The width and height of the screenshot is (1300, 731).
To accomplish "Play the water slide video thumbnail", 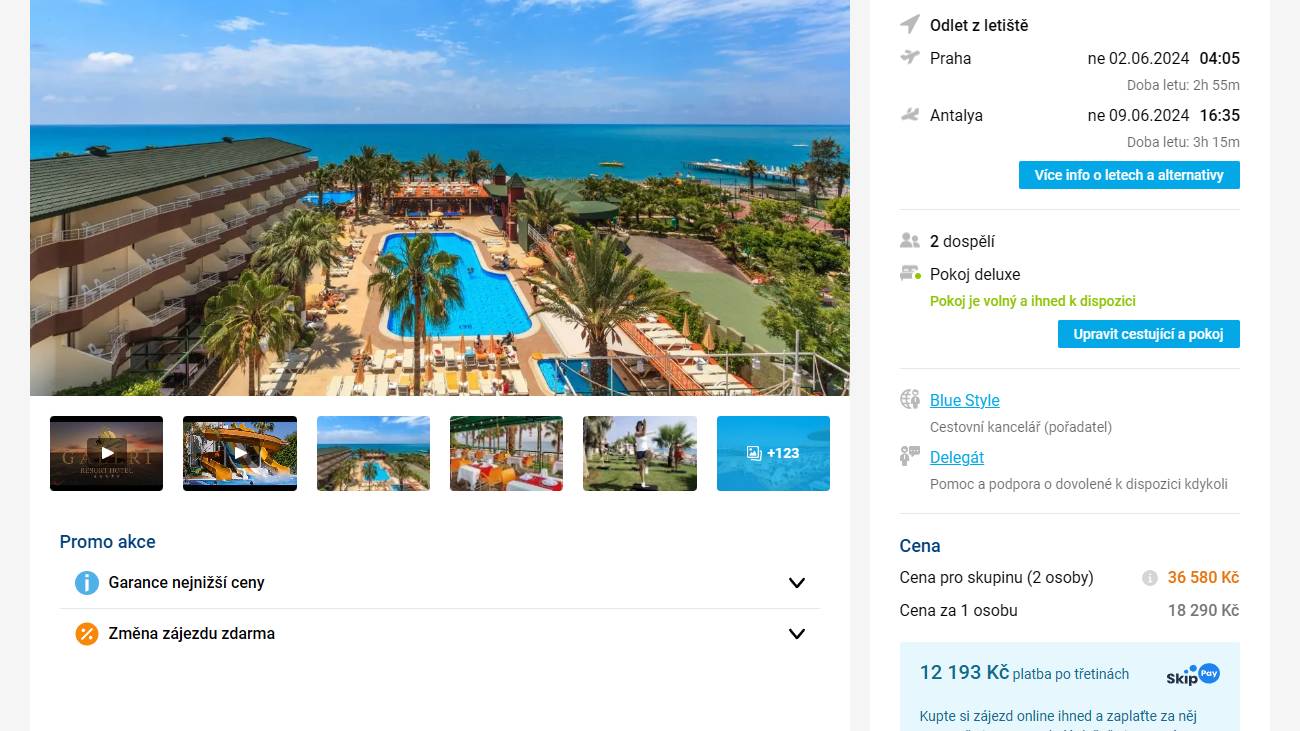I will [x=240, y=453].
